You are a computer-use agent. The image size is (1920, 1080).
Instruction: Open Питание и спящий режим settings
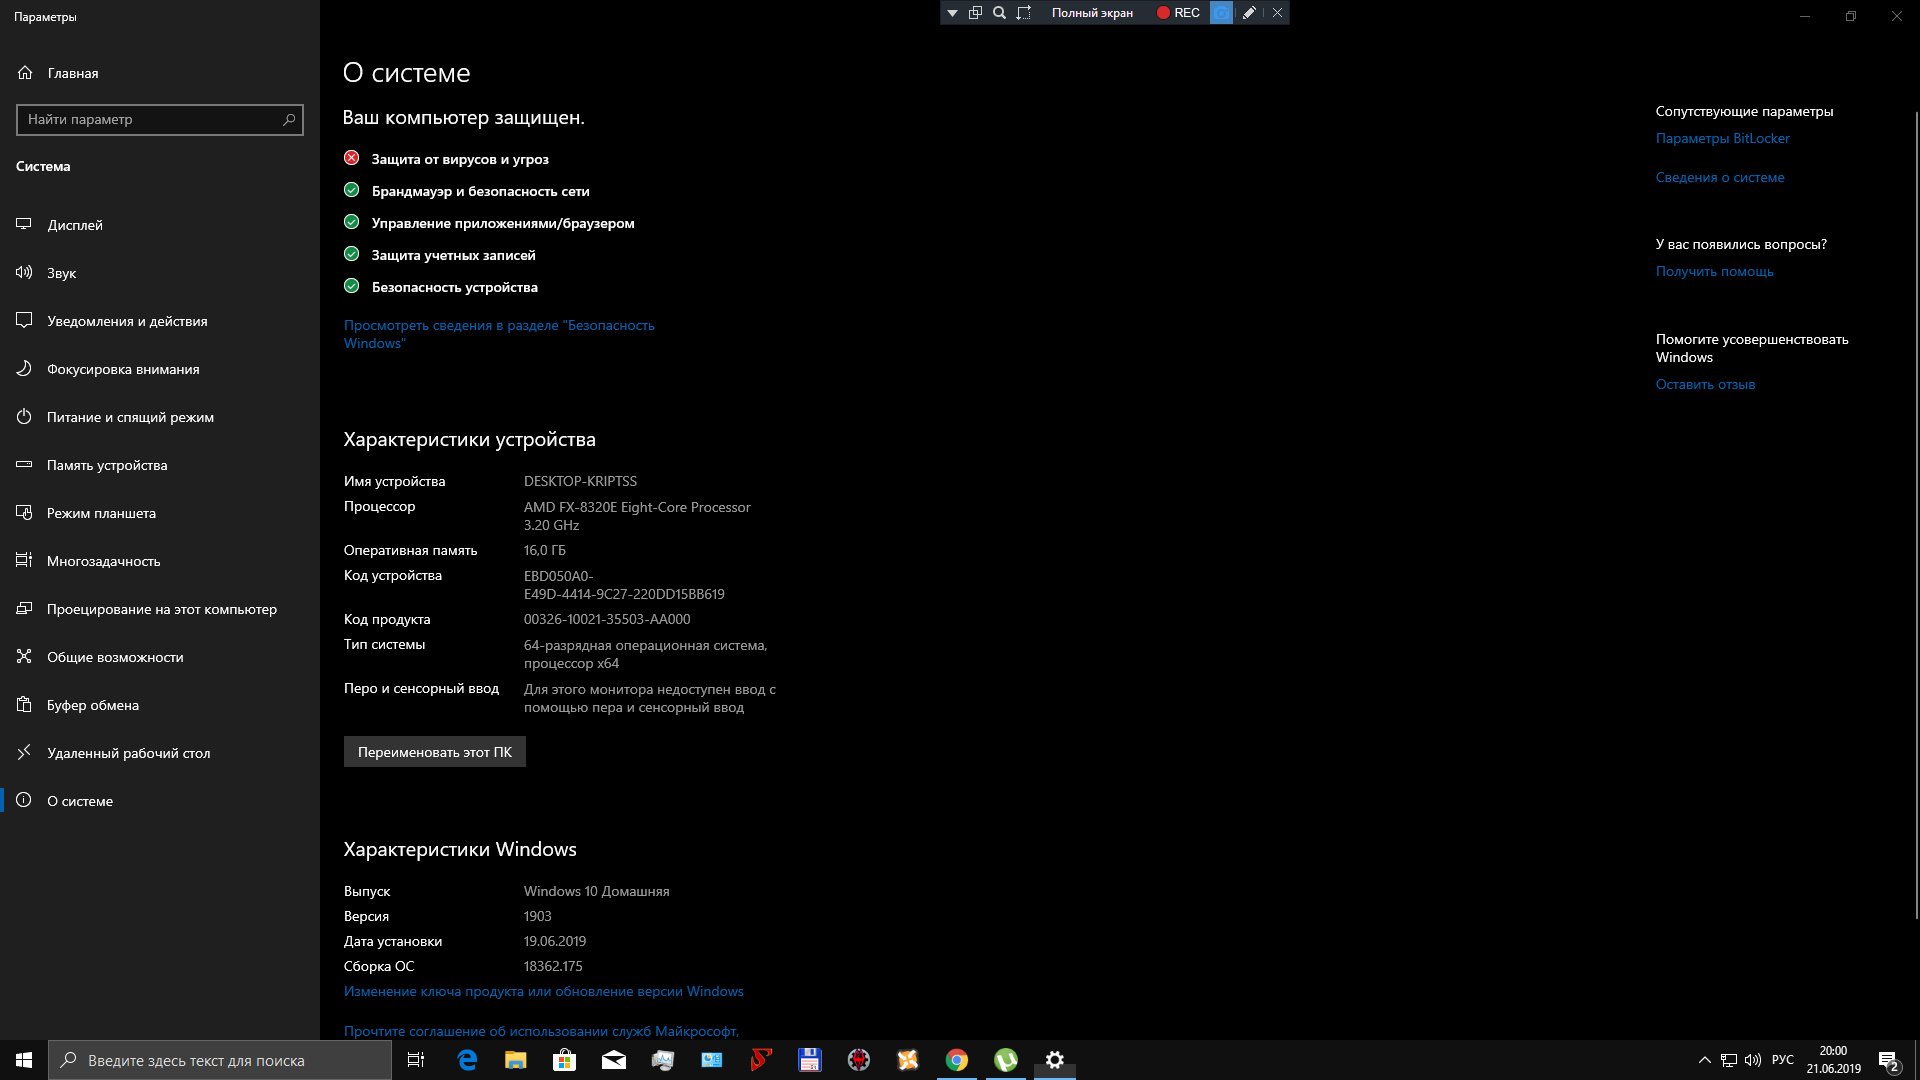130,417
